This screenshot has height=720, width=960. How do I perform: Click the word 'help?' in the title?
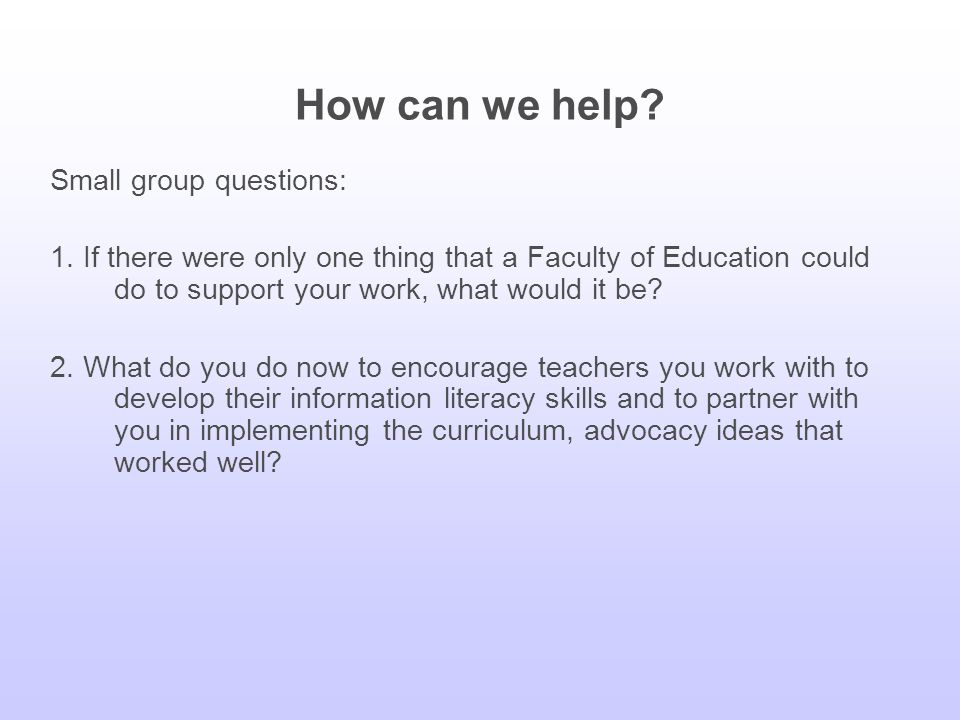pyautogui.click(x=607, y=106)
